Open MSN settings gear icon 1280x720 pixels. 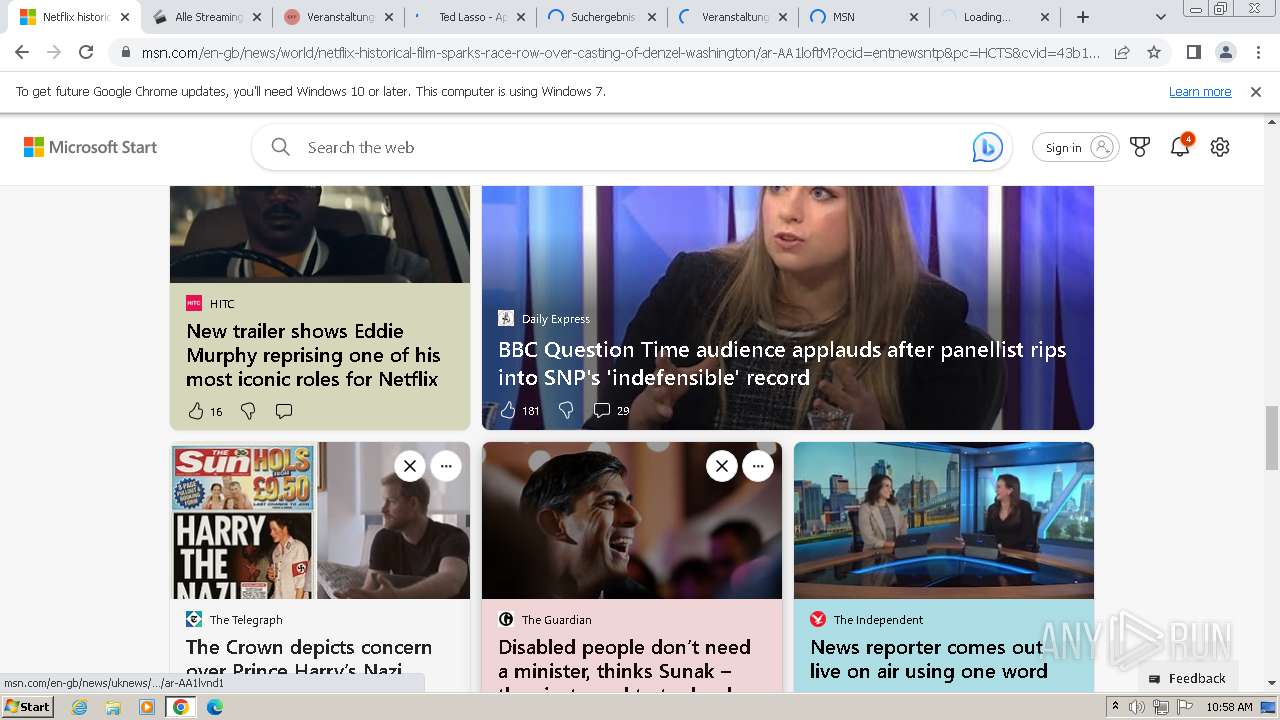pos(1220,147)
